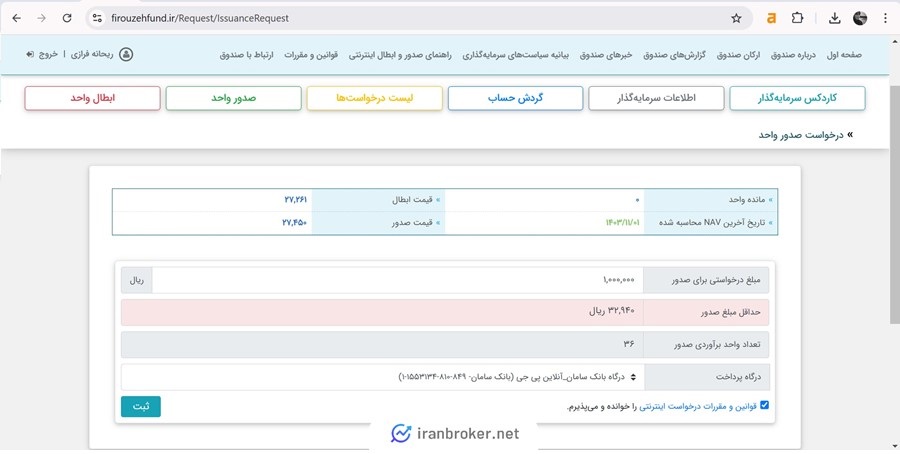Click user name ریحانه فرازی
The width and height of the screenshot is (900, 454).
[x=92, y=55]
